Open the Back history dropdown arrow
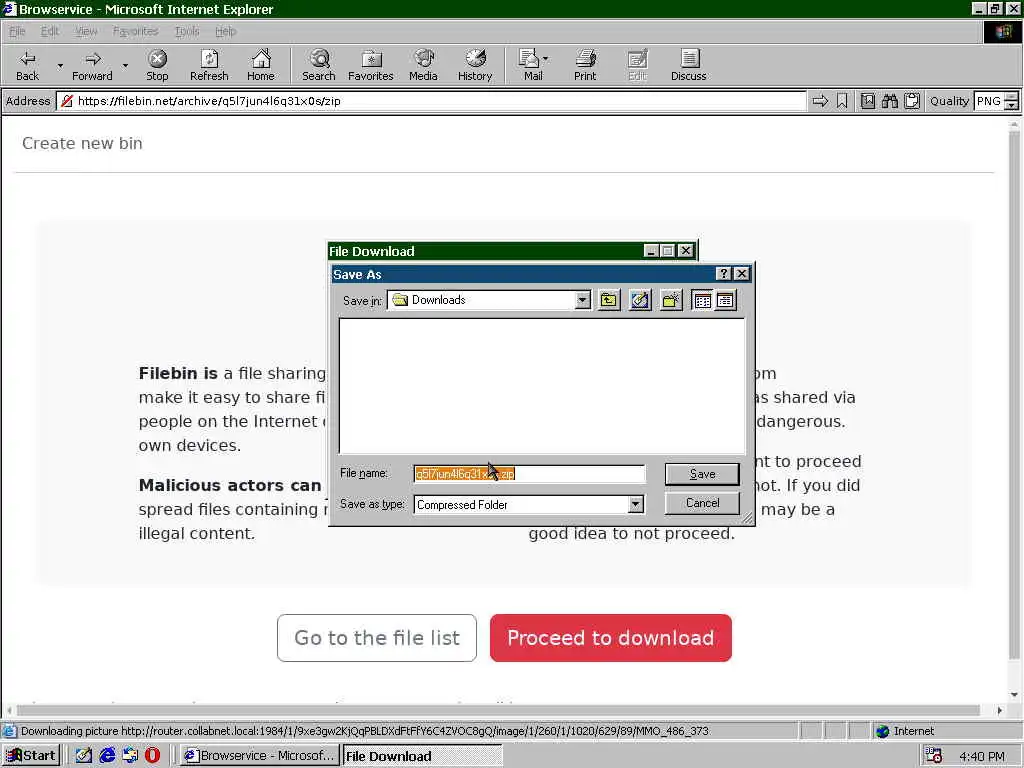The height and width of the screenshot is (768, 1024). click(x=60, y=66)
